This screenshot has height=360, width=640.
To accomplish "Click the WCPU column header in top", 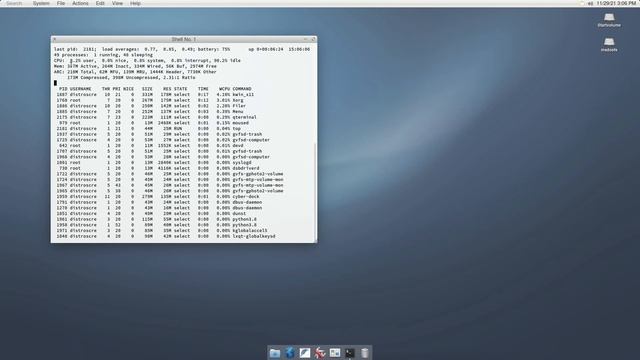I will [x=224, y=89].
